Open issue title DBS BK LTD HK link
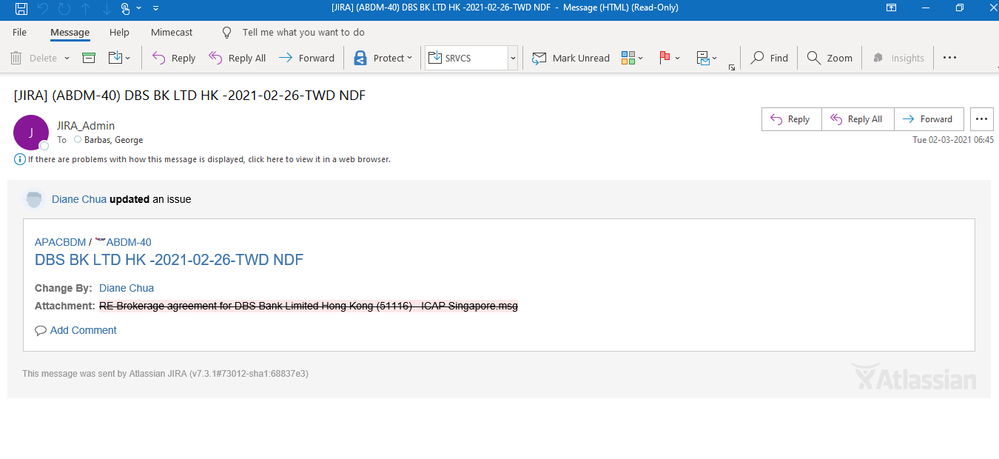This screenshot has width=999, height=459. (169, 260)
